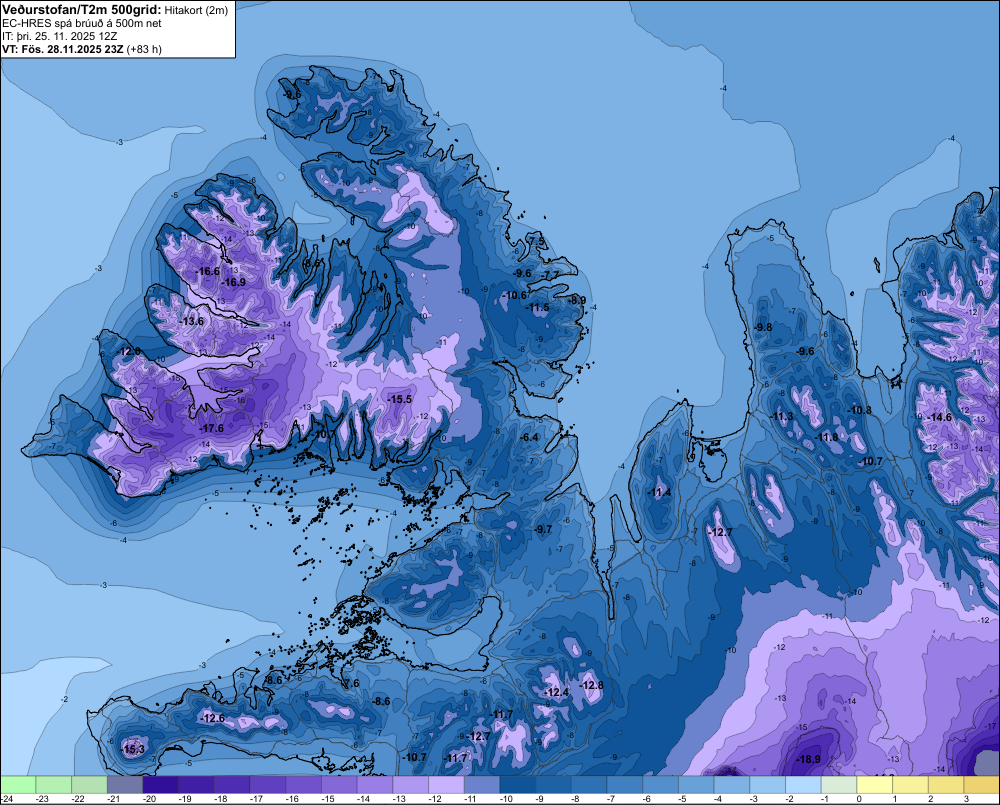Click the -8.9 coastal temperature value
The width and height of the screenshot is (1000, 805).
pos(577,300)
